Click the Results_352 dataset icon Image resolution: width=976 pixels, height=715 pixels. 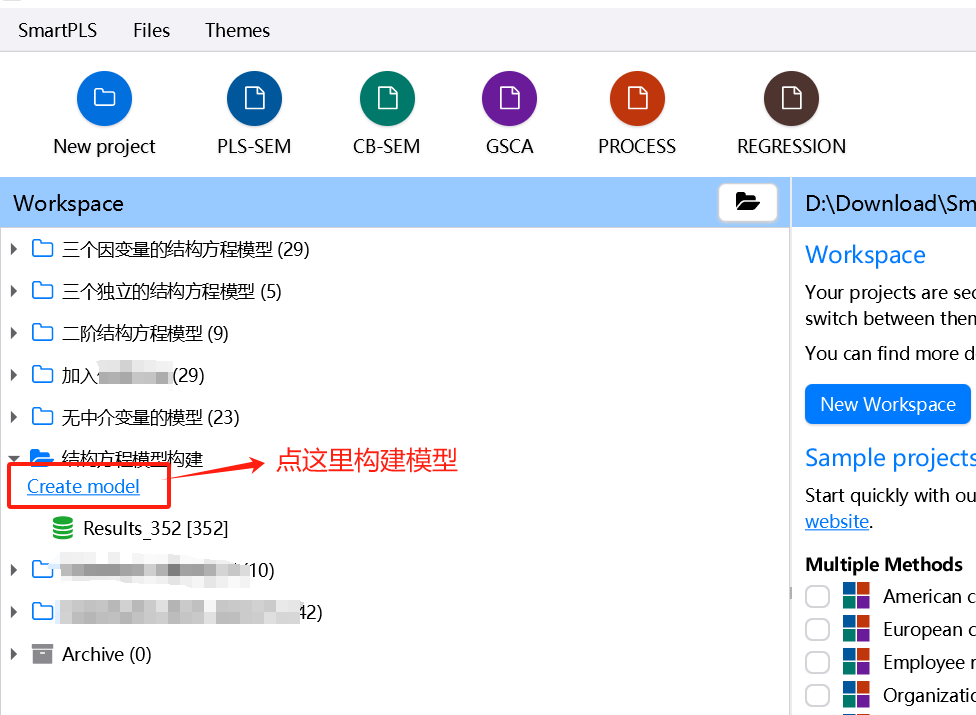(x=63, y=528)
